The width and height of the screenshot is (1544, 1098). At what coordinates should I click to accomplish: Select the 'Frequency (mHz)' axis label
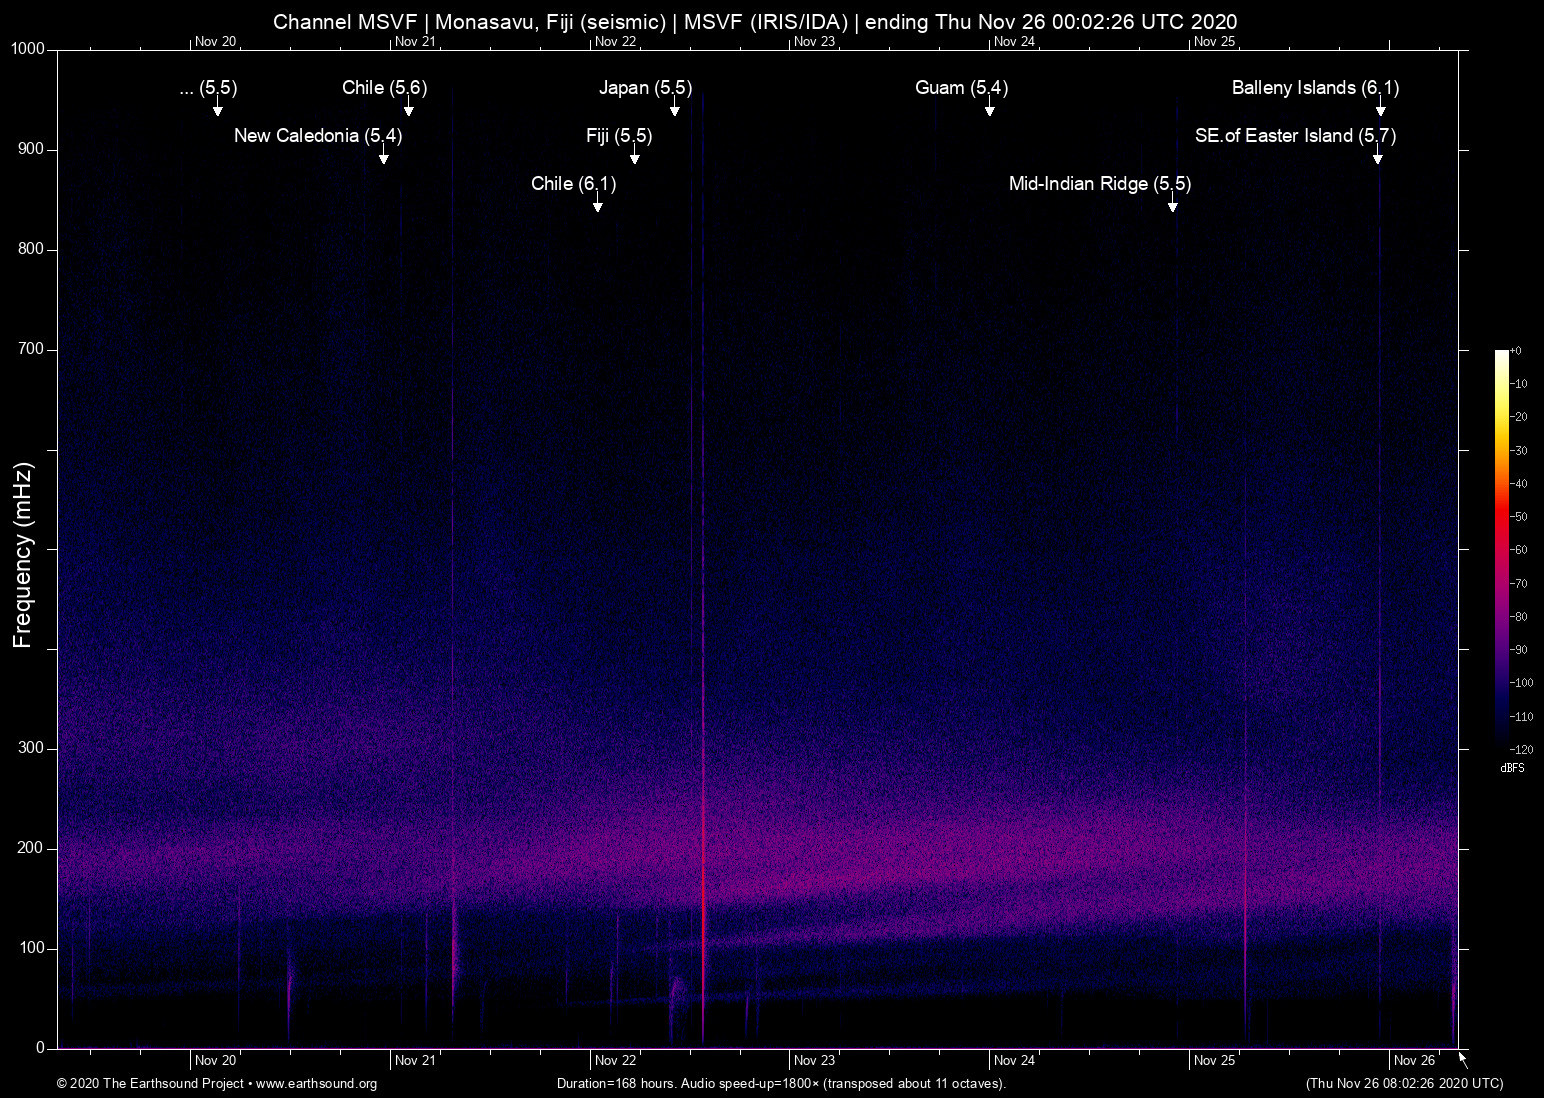coord(23,555)
